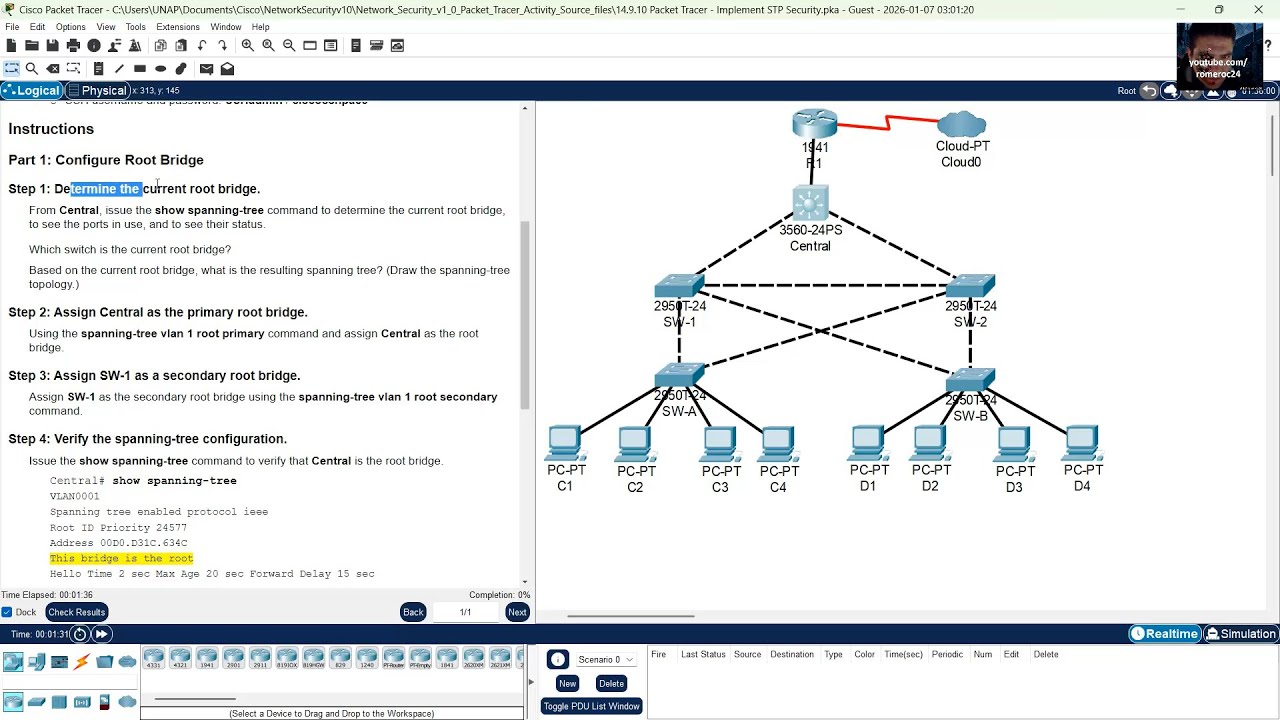
Task: Open the Network Information icon
Action: (x=94, y=45)
